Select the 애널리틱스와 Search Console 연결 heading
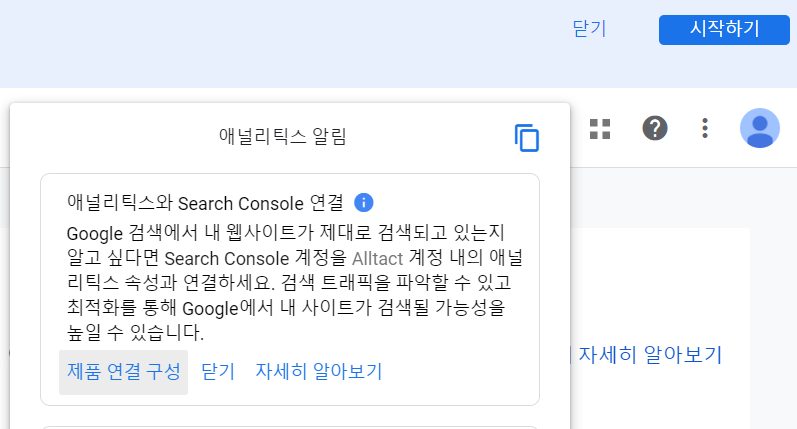Viewport: 797px width, 429px height. click(x=205, y=203)
